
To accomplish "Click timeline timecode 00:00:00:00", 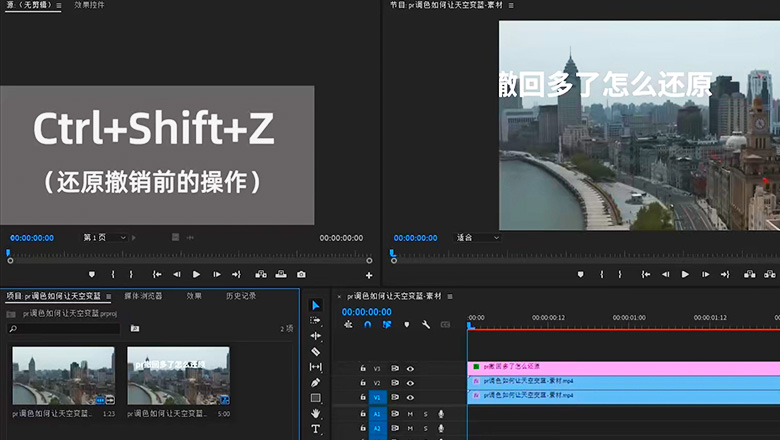I will 367,312.
